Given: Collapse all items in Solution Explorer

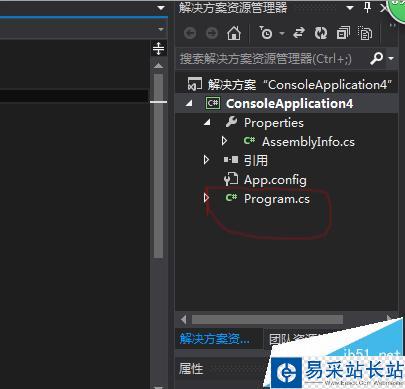Looking at the screenshot, I should pyautogui.click(x=343, y=33).
